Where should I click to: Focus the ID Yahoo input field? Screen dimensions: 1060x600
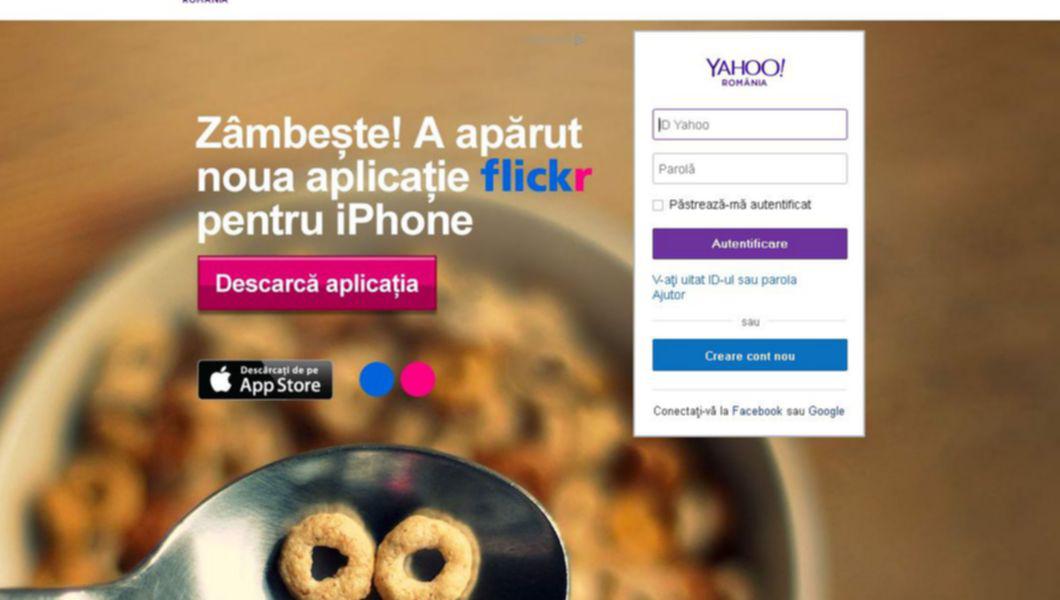(750, 124)
